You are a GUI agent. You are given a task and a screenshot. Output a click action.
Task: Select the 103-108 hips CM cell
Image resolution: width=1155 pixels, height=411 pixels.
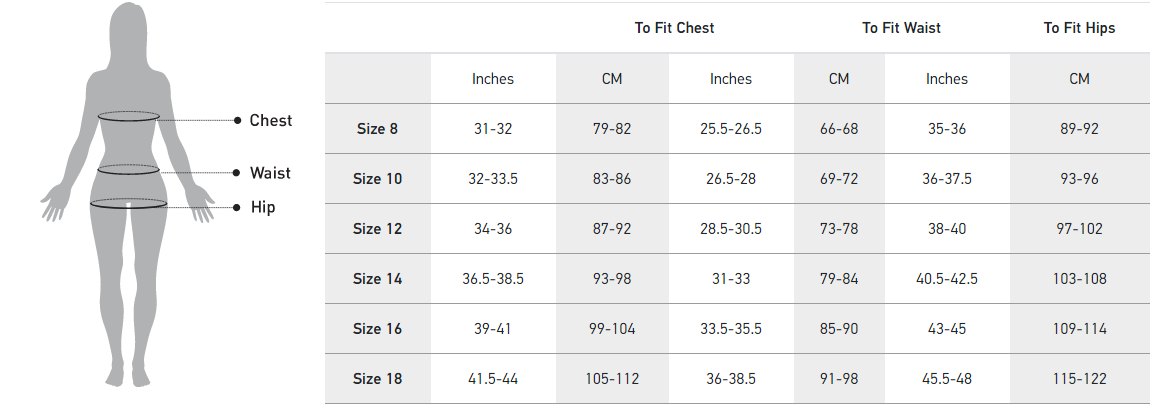point(1079,279)
